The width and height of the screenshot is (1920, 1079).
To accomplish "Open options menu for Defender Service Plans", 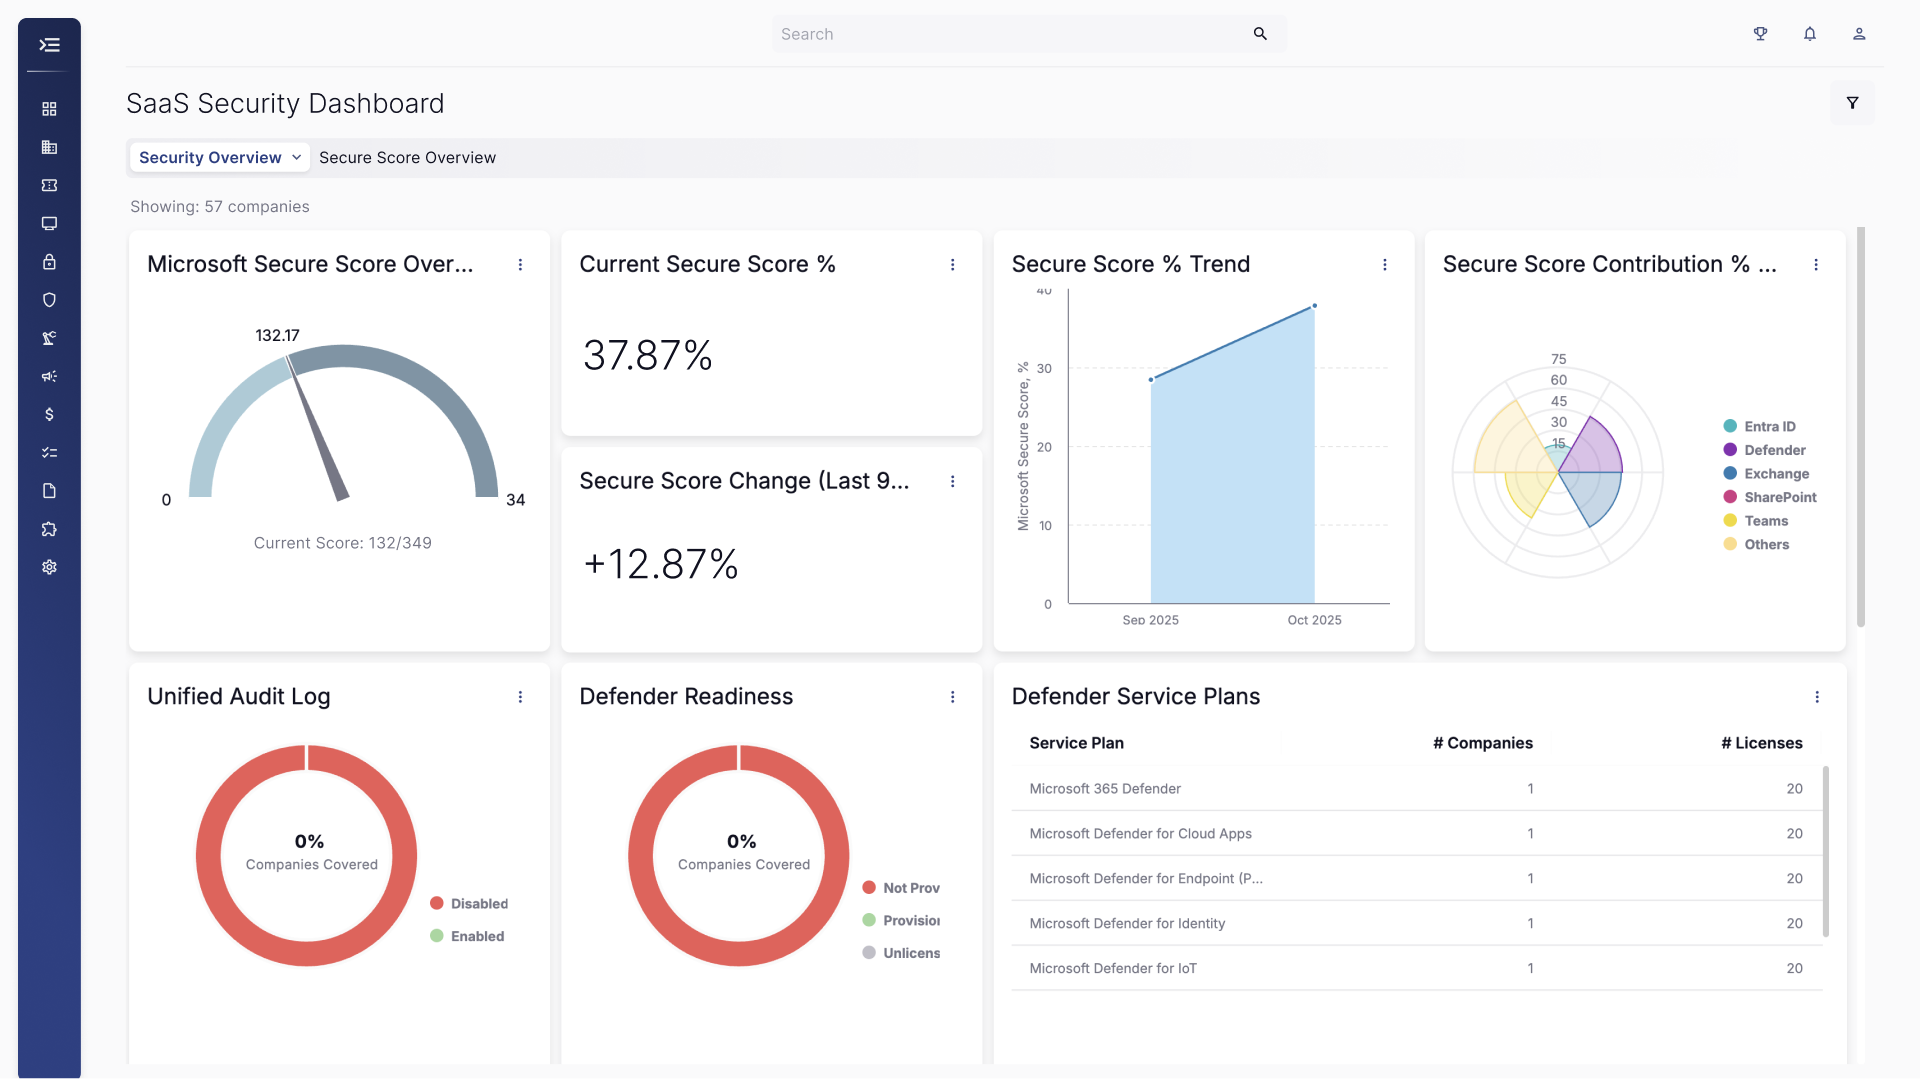I will pos(1817,697).
